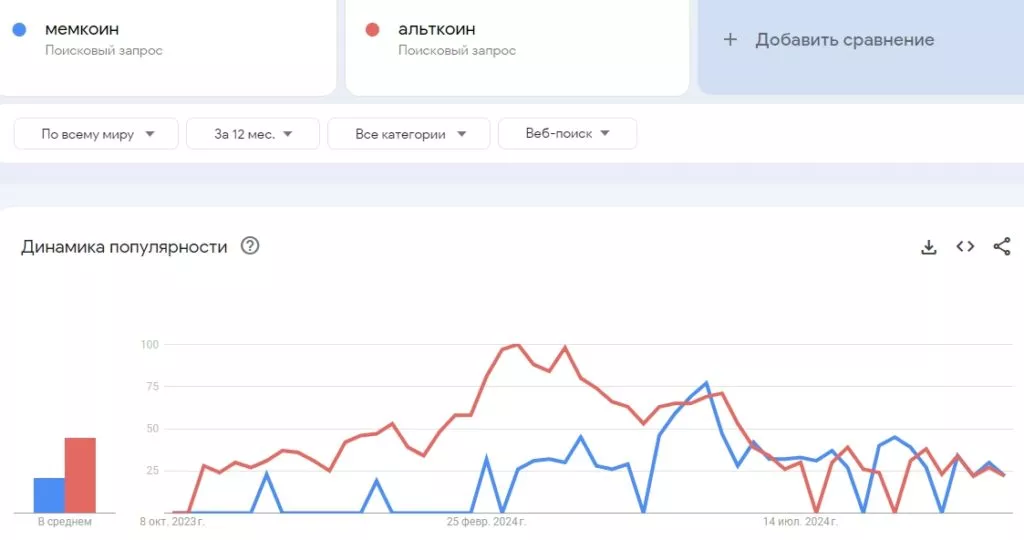1024x540 pixels.
Task: Expand the Веб-поиск search type dropdown
Action: (567, 134)
